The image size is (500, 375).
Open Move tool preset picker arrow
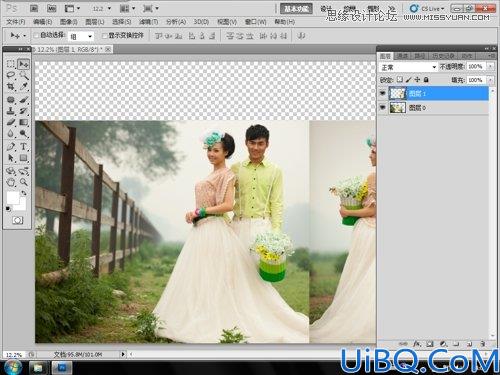click(x=25, y=36)
